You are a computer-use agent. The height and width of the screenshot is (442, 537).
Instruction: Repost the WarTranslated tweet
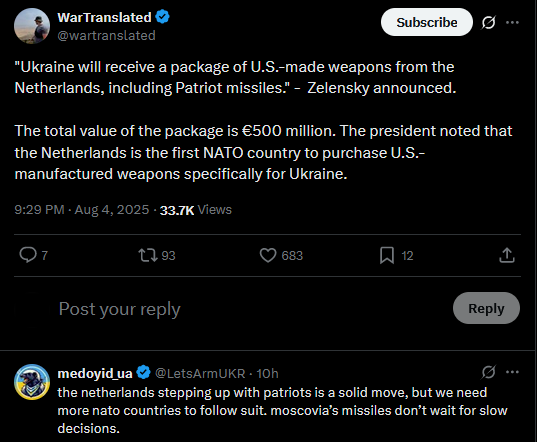point(148,255)
